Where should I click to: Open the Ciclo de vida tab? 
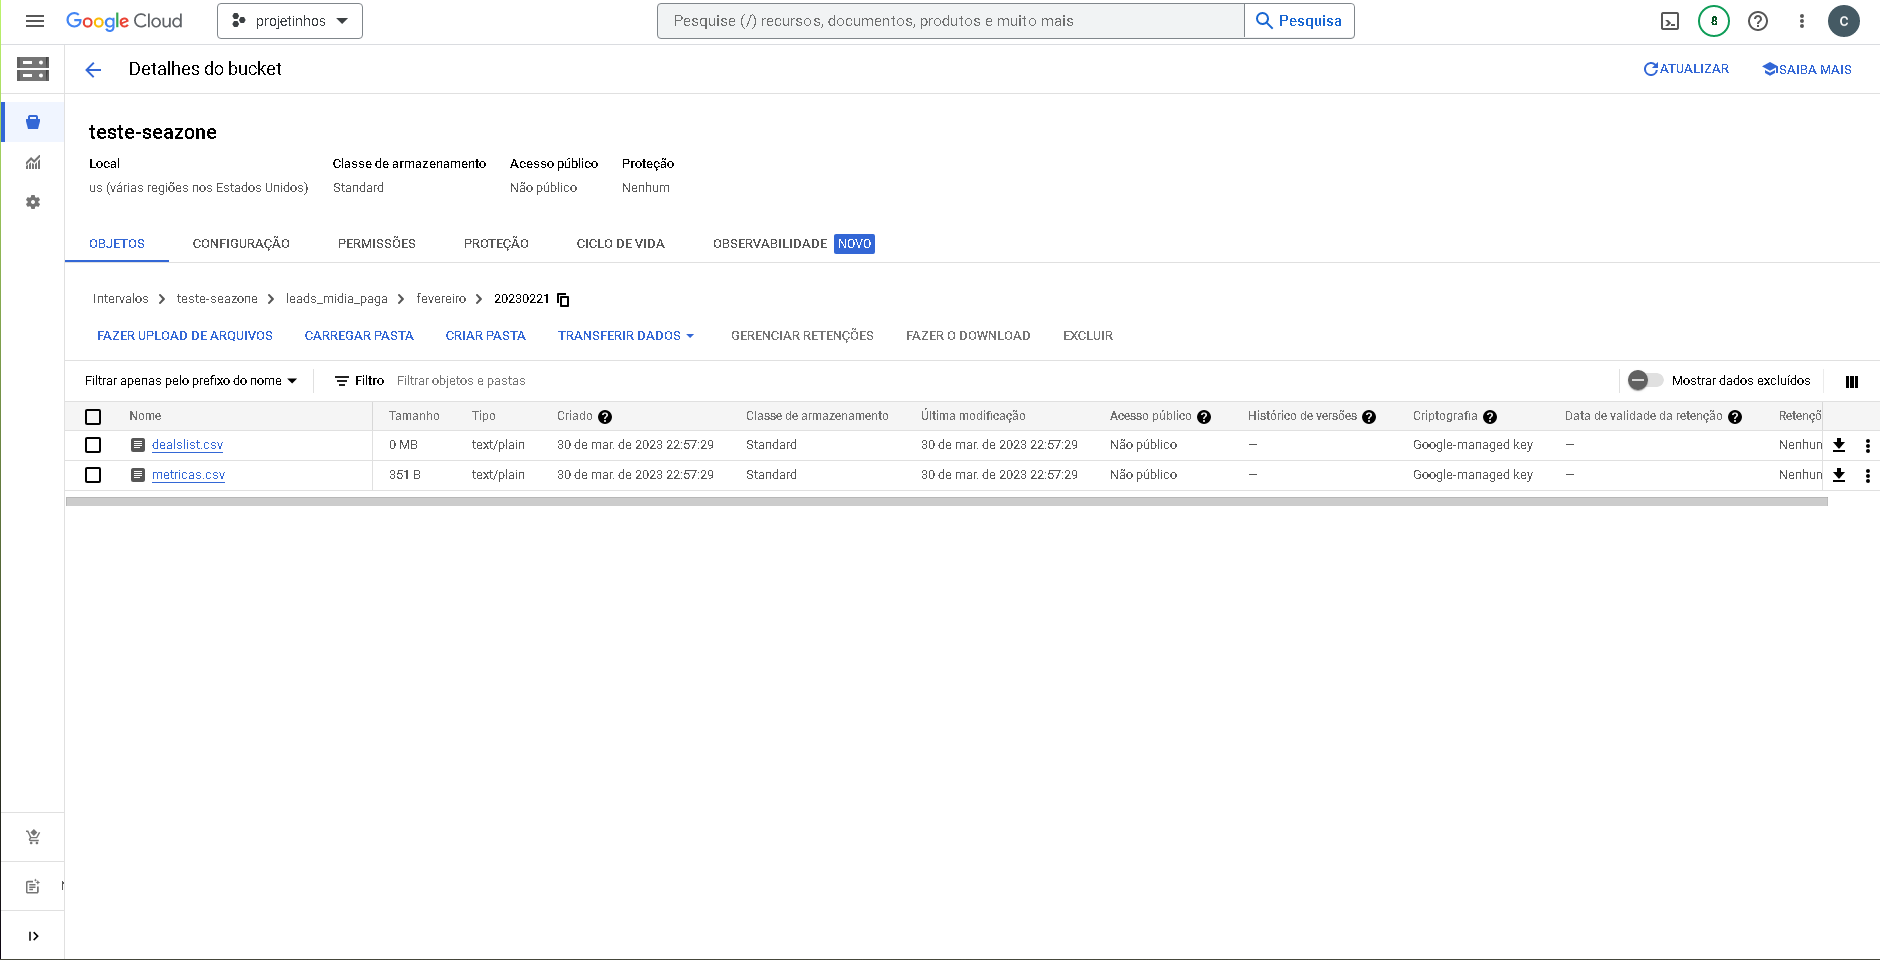click(620, 243)
